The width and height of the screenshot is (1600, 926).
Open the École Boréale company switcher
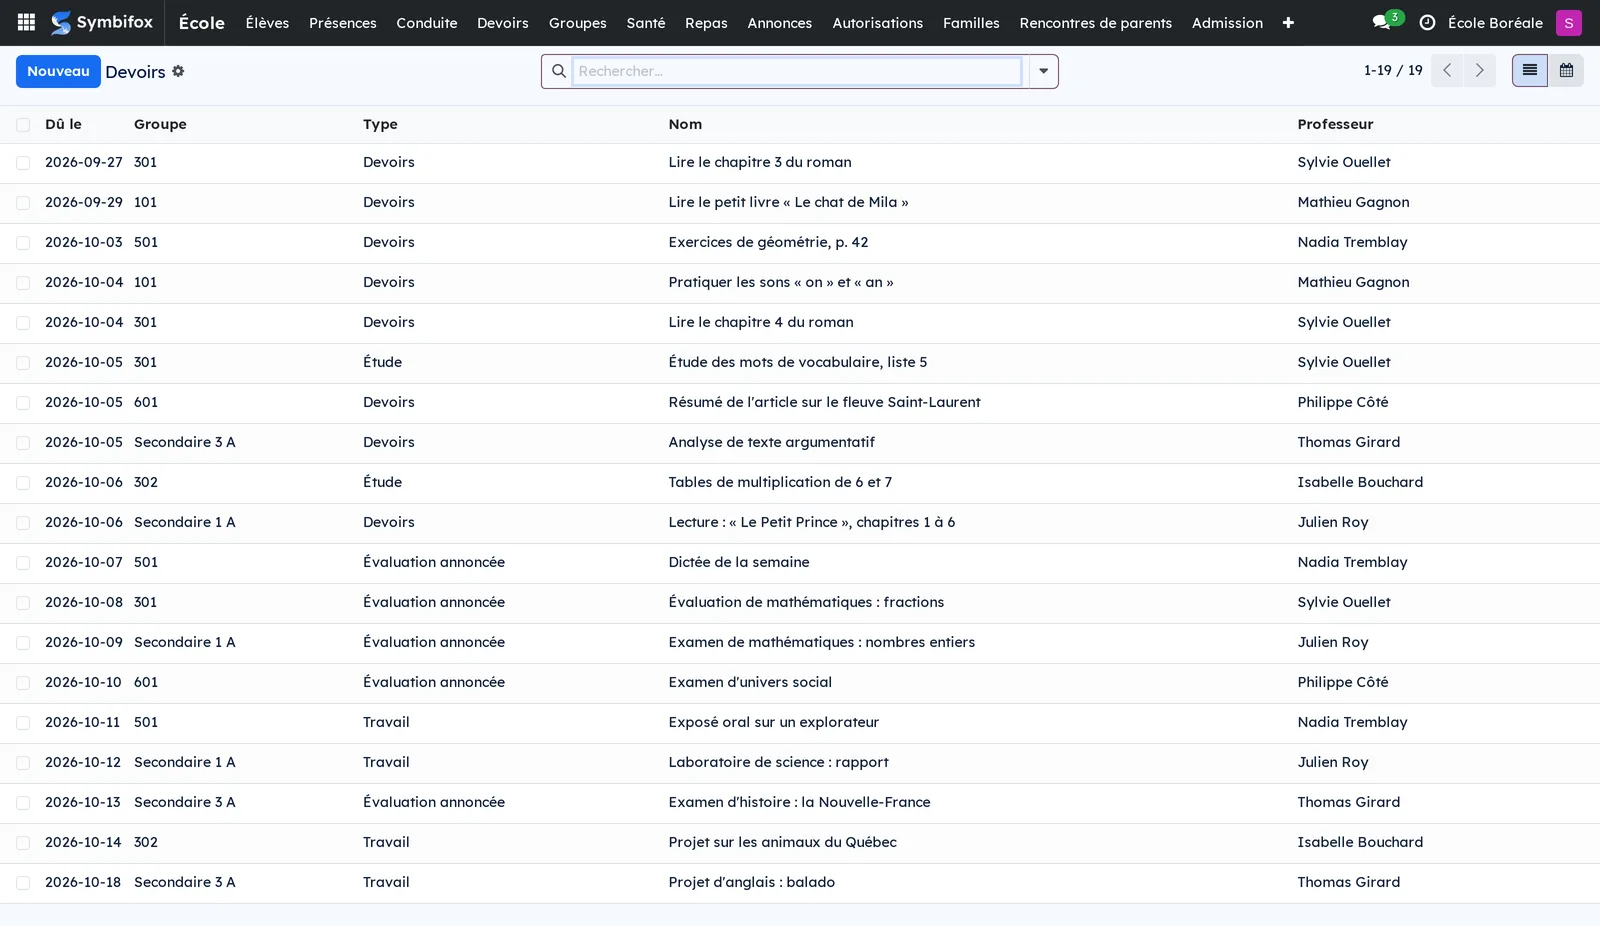[1495, 22]
